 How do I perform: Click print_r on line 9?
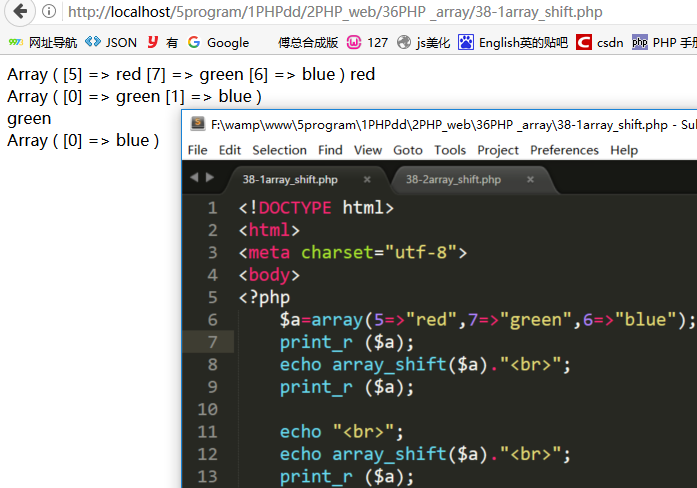point(316,387)
